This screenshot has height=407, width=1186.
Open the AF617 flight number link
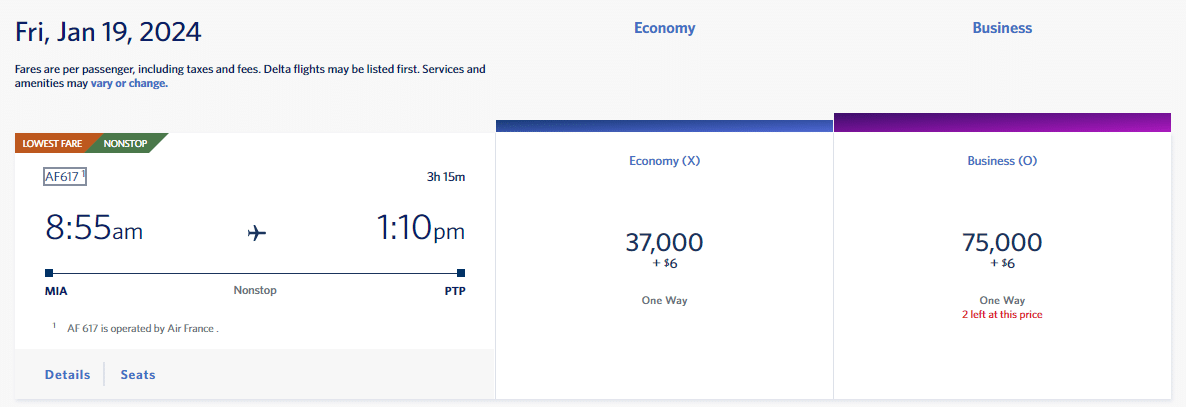point(63,177)
